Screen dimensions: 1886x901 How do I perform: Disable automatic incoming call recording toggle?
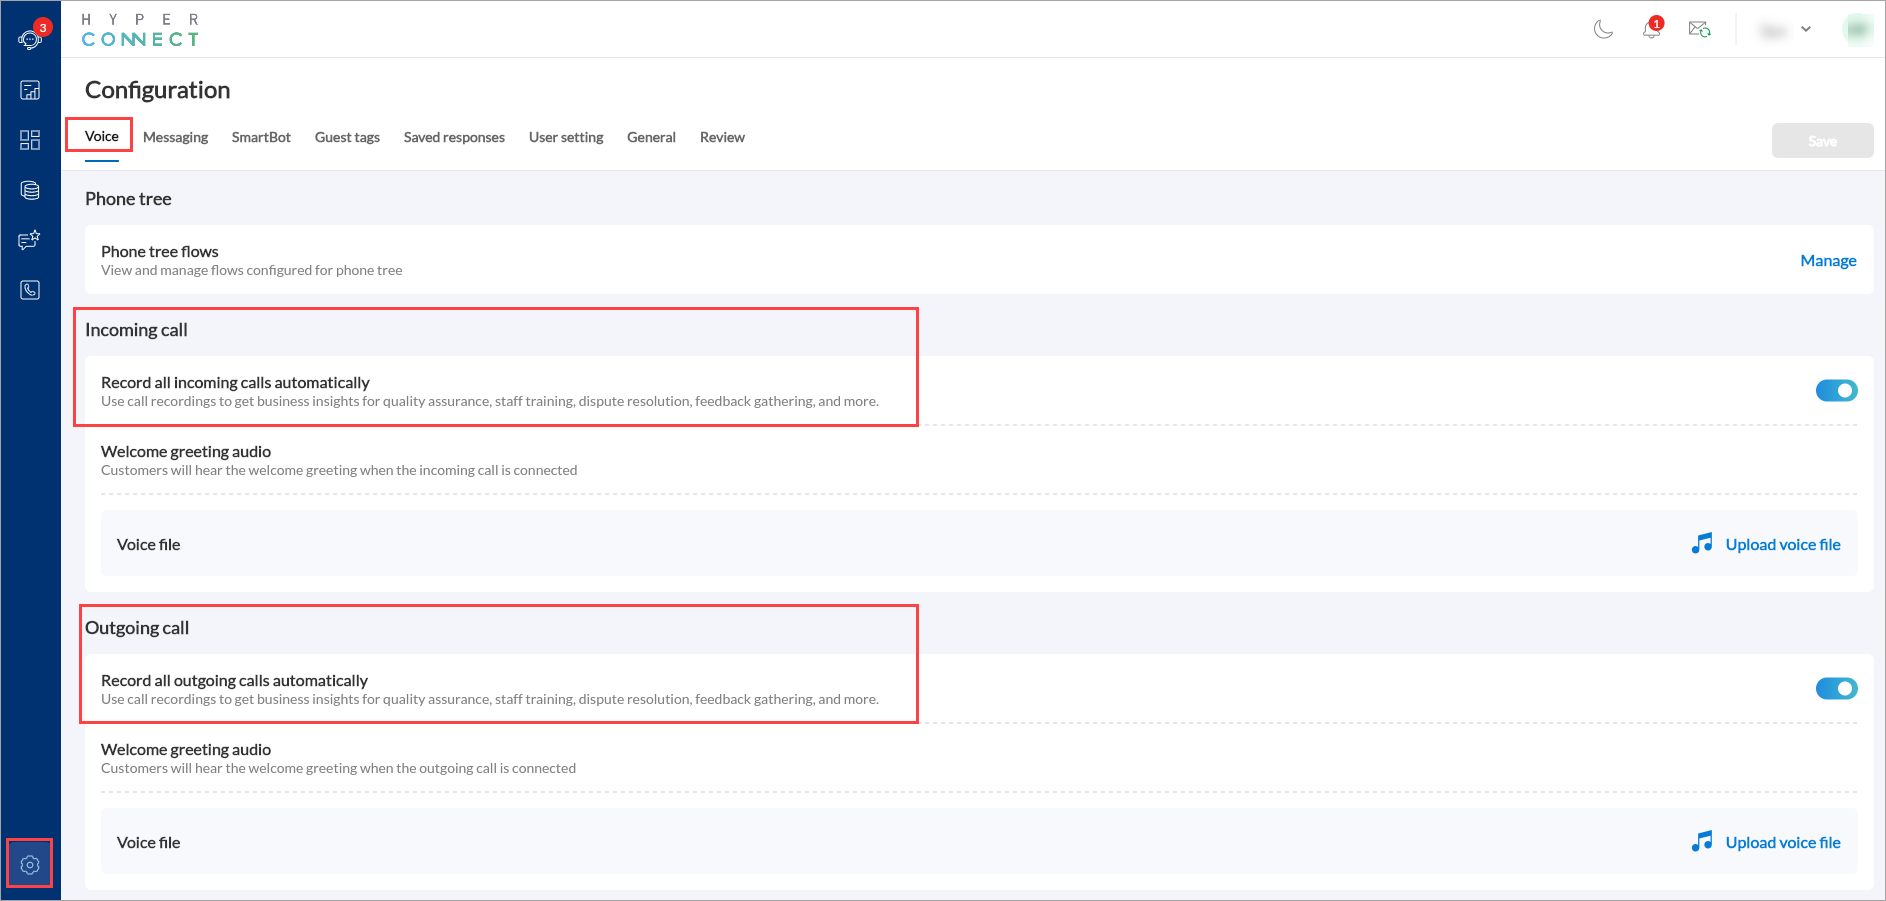coord(1836,391)
